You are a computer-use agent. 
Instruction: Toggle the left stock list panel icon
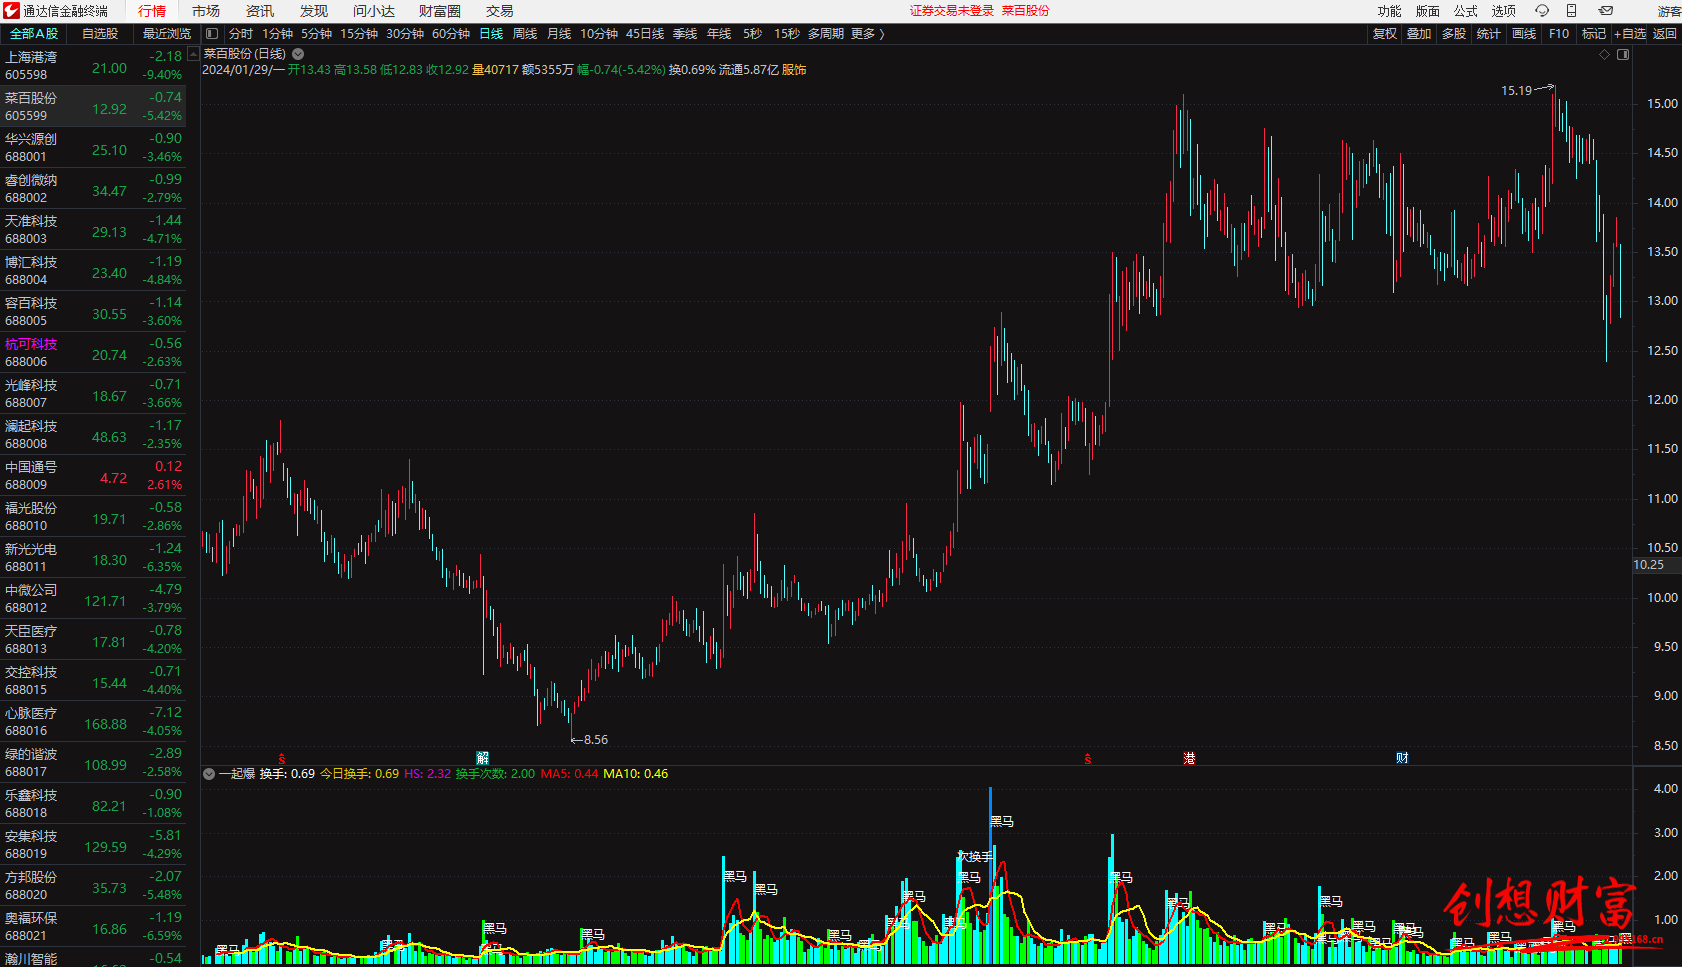[x=212, y=34]
